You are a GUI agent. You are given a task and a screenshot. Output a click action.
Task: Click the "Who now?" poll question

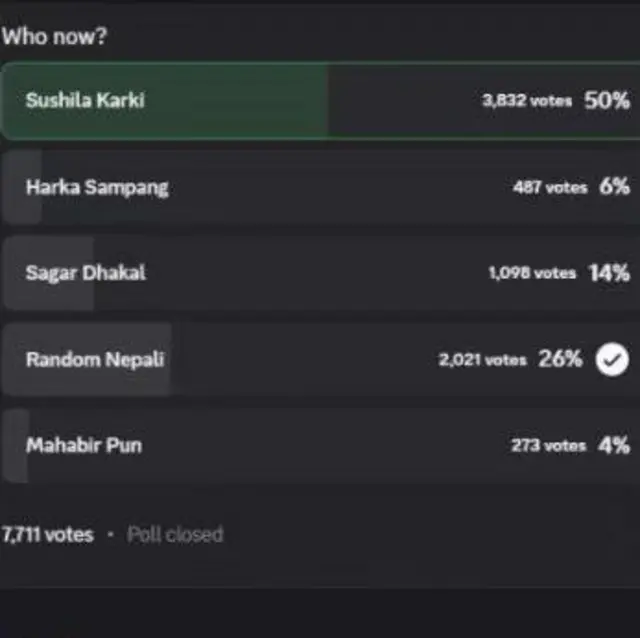pyautogui.click(x=54, y=37)
